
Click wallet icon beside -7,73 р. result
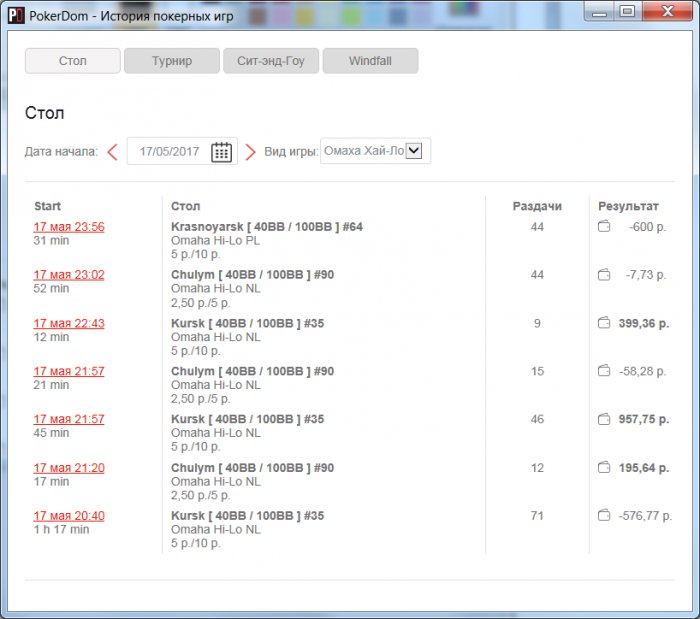[604, 275]
